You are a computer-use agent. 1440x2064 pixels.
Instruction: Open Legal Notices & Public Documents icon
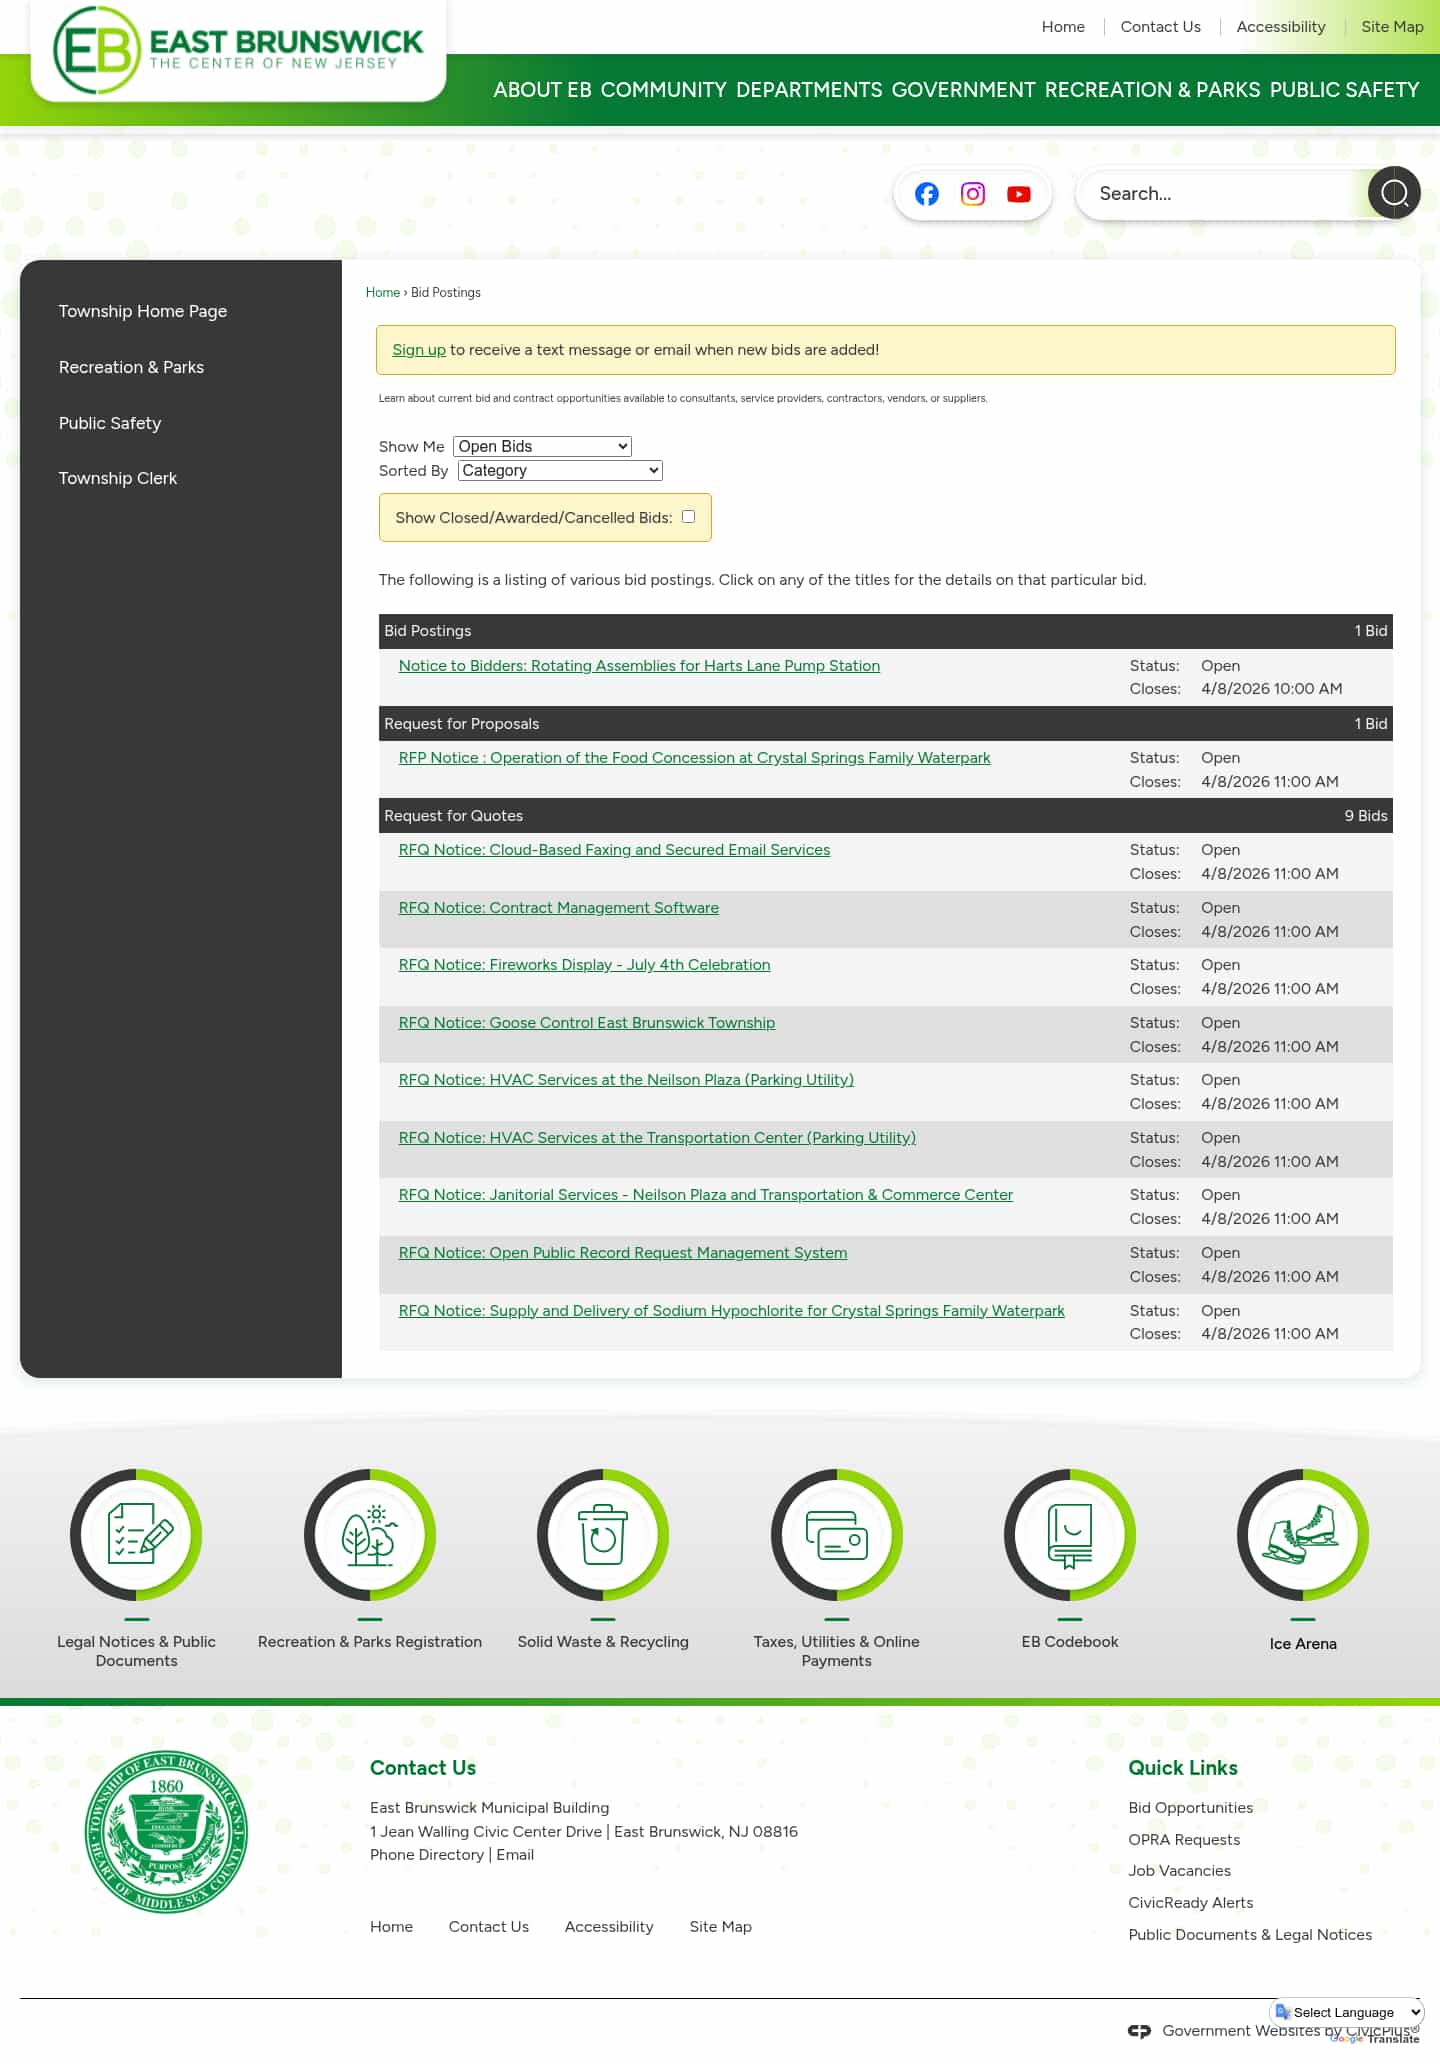(x=136, y=1535)
